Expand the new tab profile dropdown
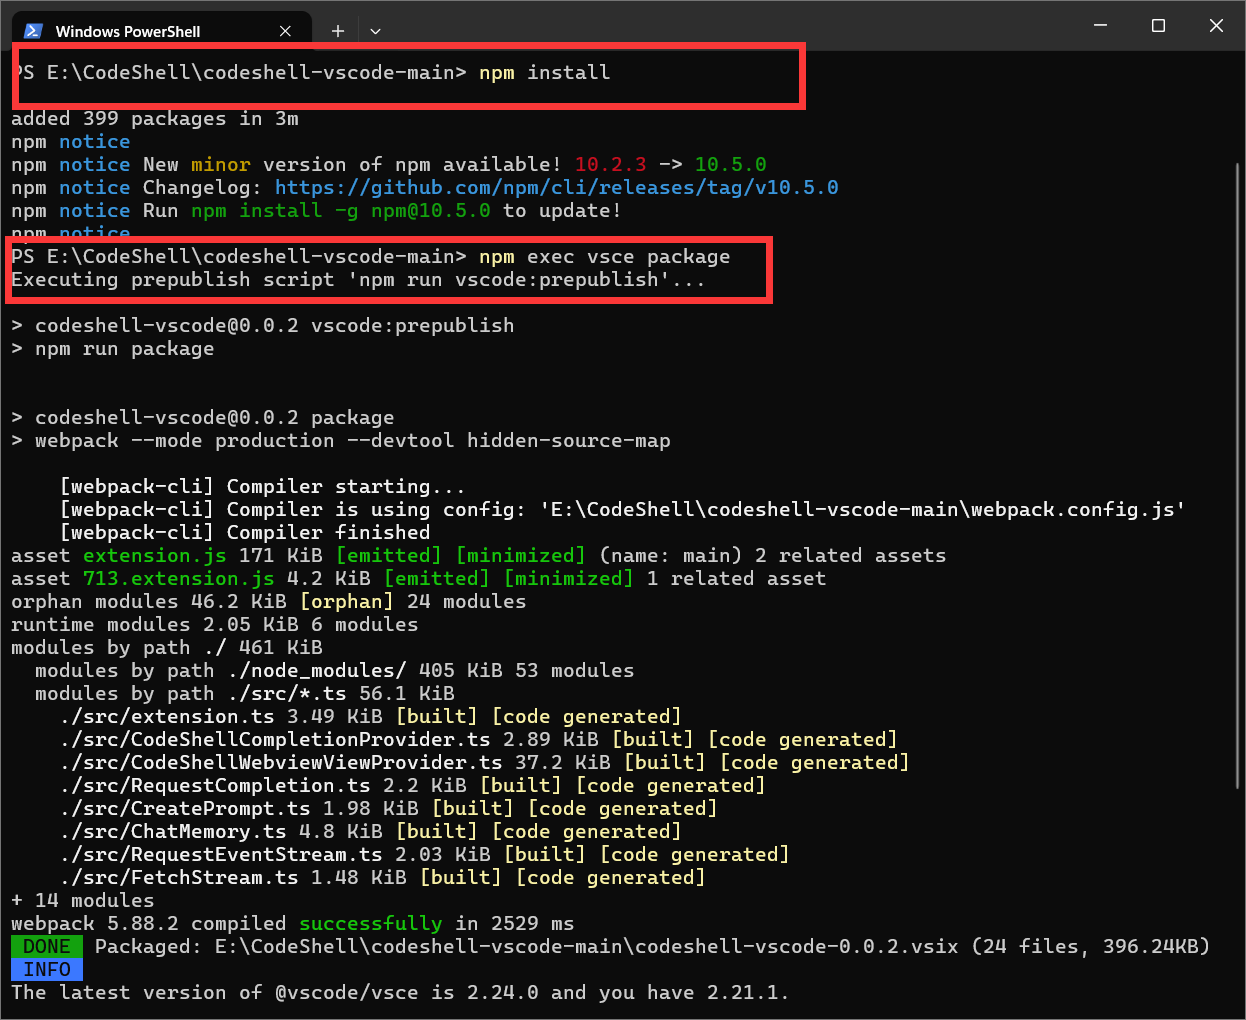The width and height of the screenshot is (1246, 1020). pos(375,31)
